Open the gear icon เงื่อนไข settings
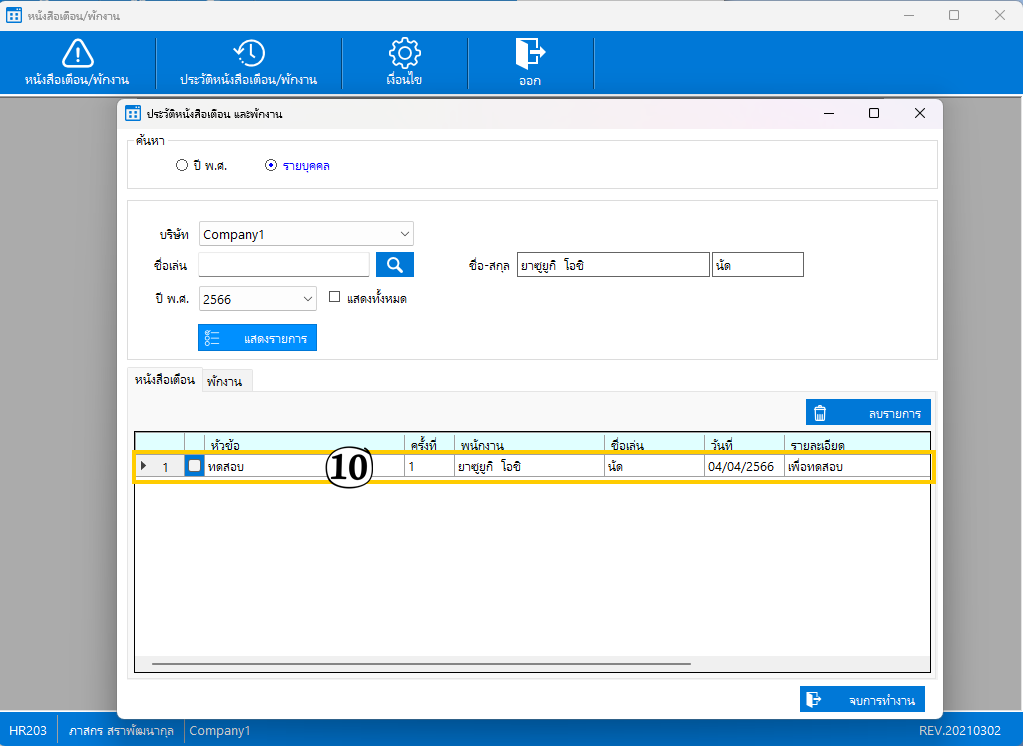The width and height of the screenshot is (1023, 746). pos(404,54)
